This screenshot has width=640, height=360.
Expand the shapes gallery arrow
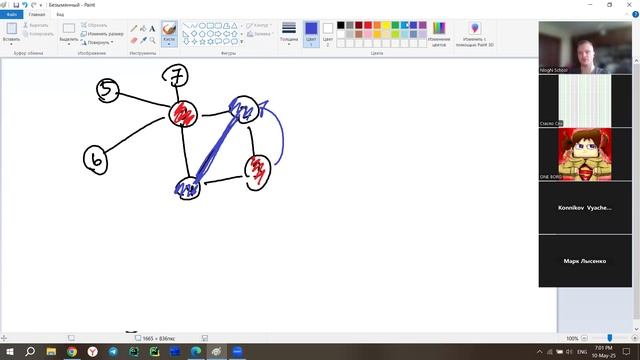(242, 42)
